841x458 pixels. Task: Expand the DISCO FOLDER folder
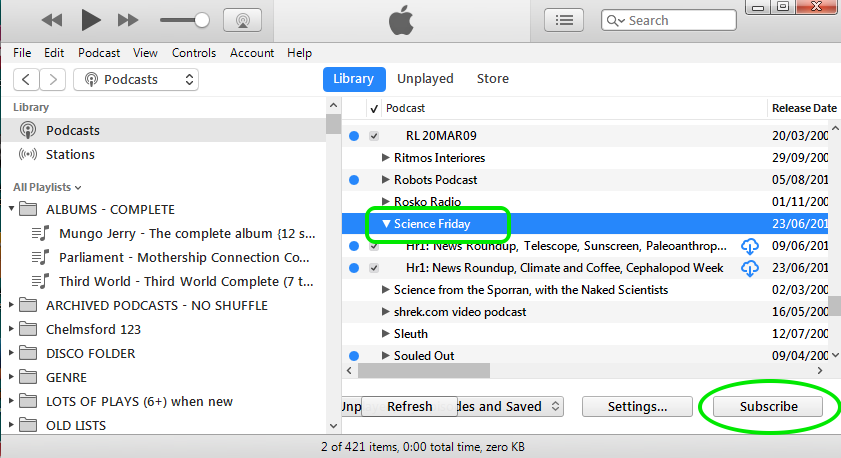click(x=11, y=353)
